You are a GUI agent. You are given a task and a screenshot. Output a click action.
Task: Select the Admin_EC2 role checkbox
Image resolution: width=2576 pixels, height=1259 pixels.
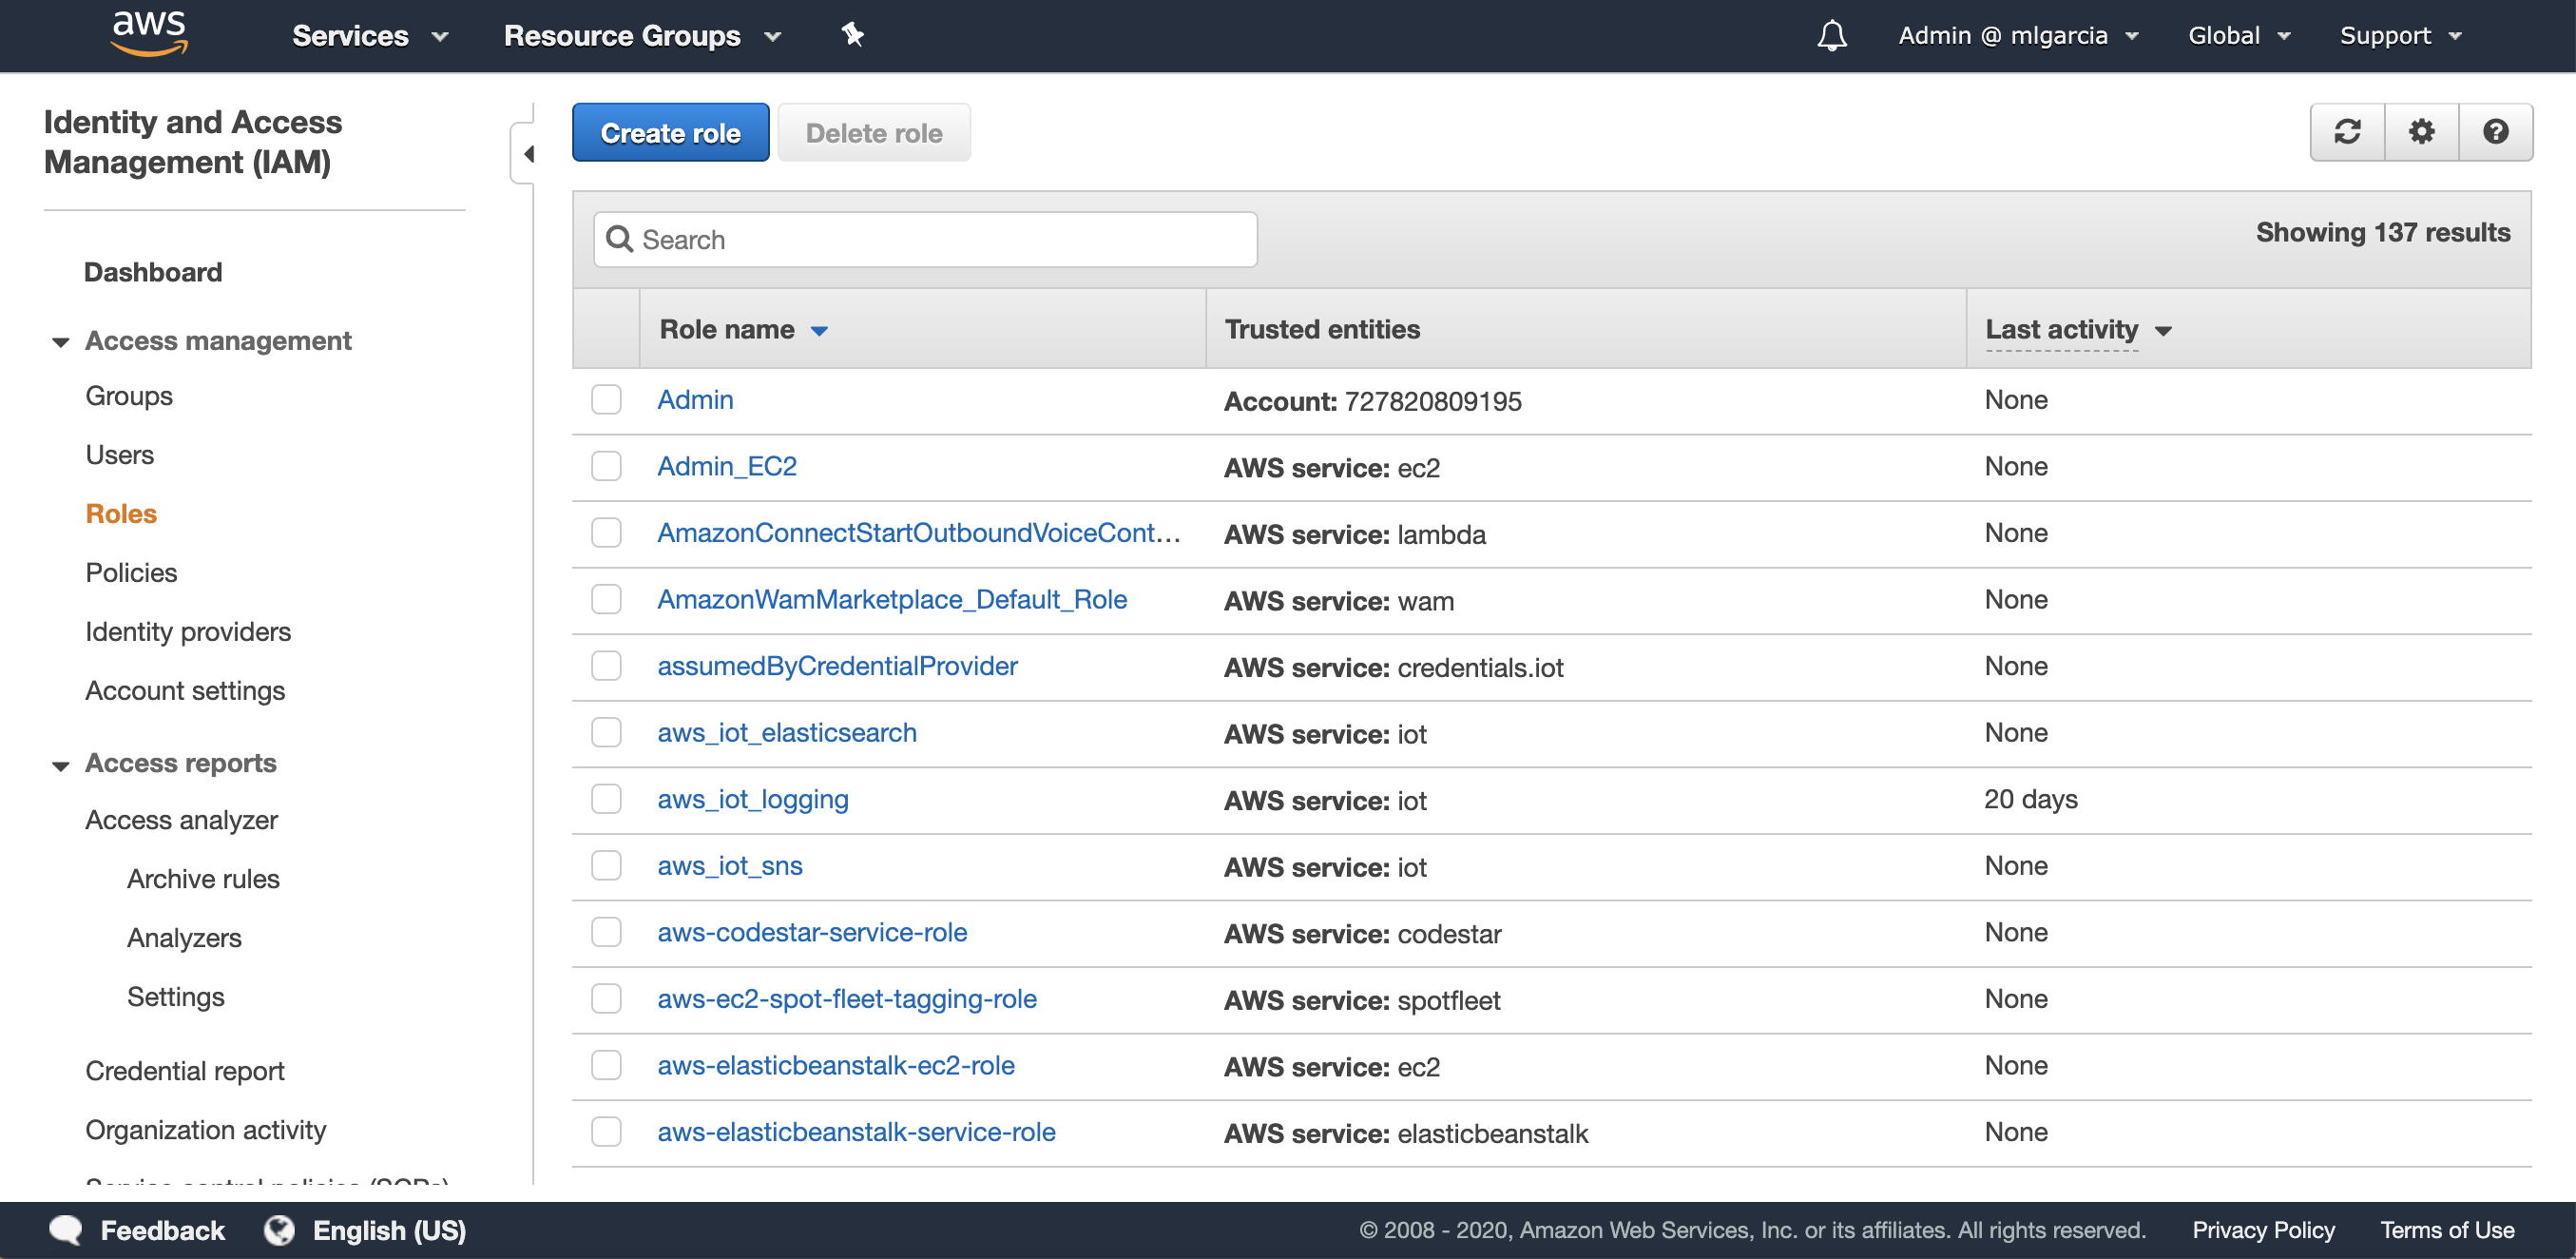click(x=606, y=467)
